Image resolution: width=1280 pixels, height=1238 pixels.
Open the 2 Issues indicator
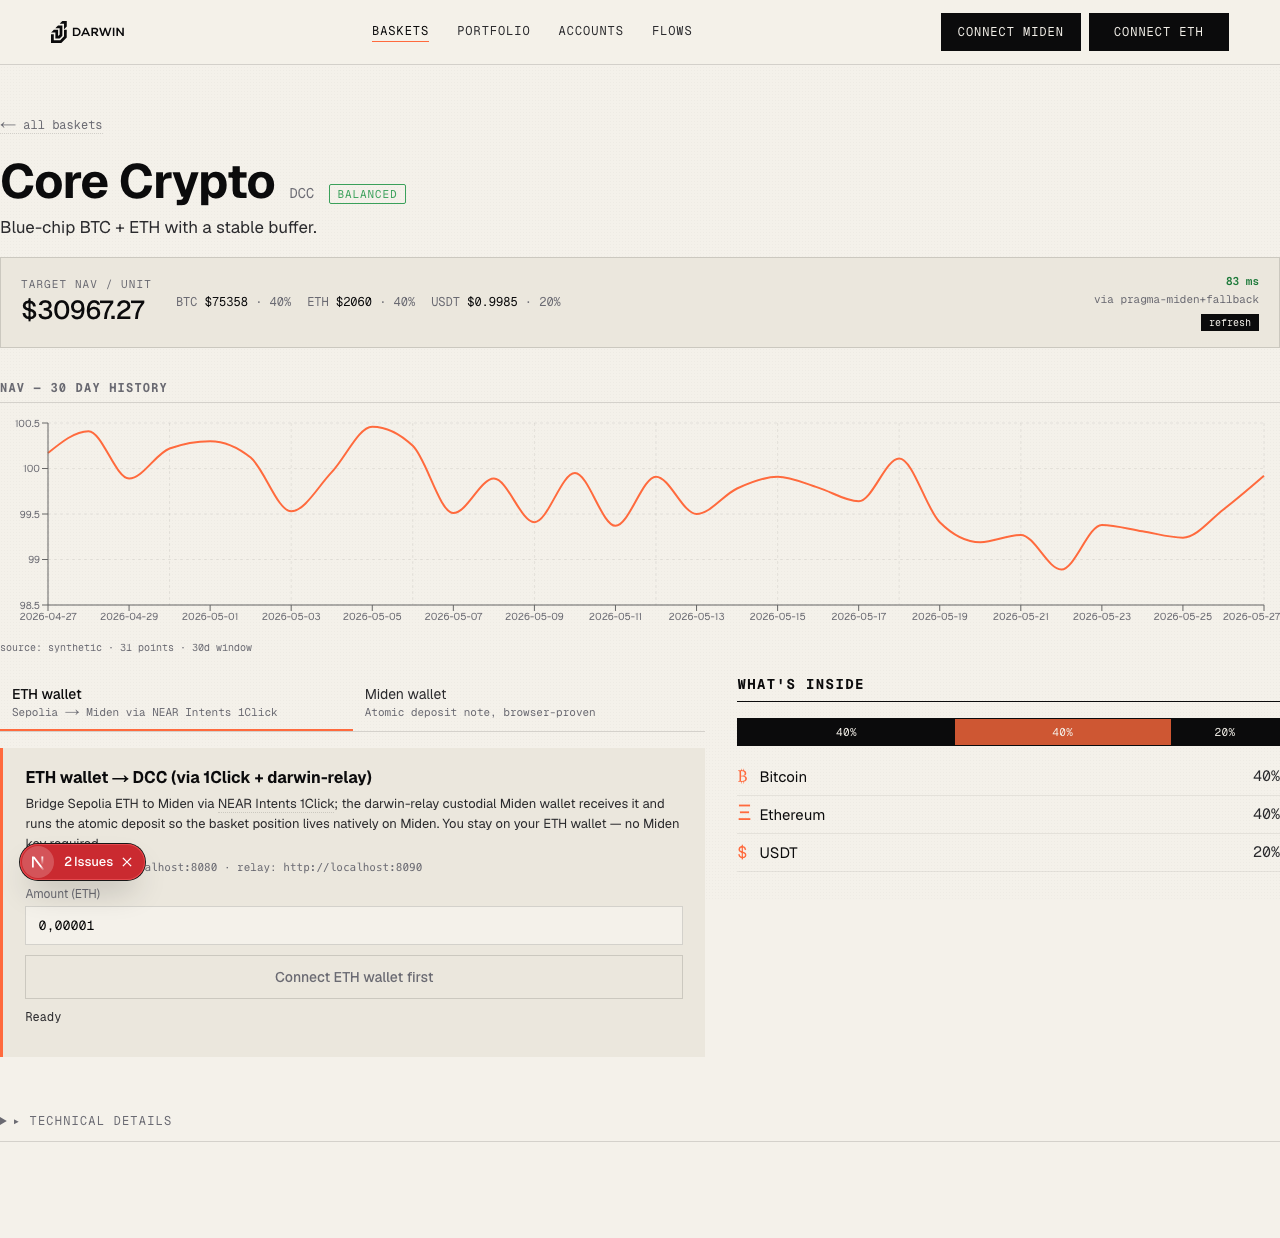point(89,862)
